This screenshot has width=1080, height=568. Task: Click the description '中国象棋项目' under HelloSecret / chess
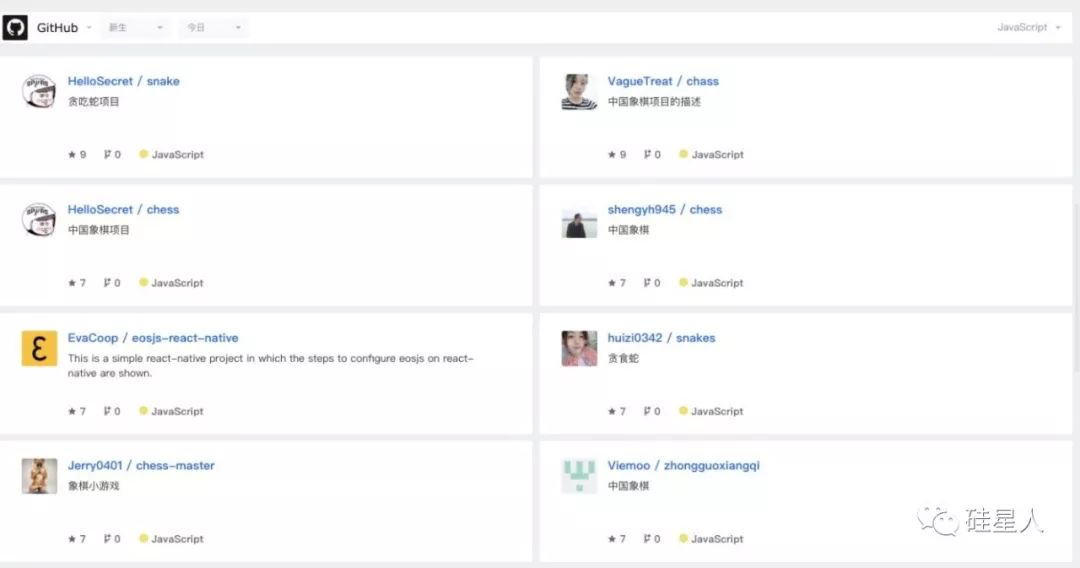tap(98, 230)
